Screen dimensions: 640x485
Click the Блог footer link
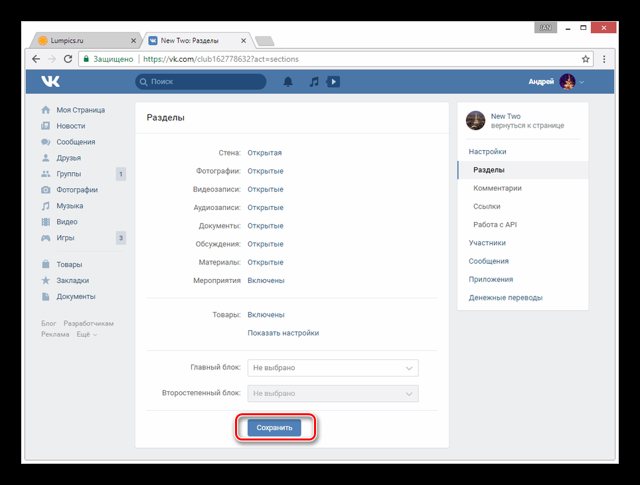pos(48,323)
